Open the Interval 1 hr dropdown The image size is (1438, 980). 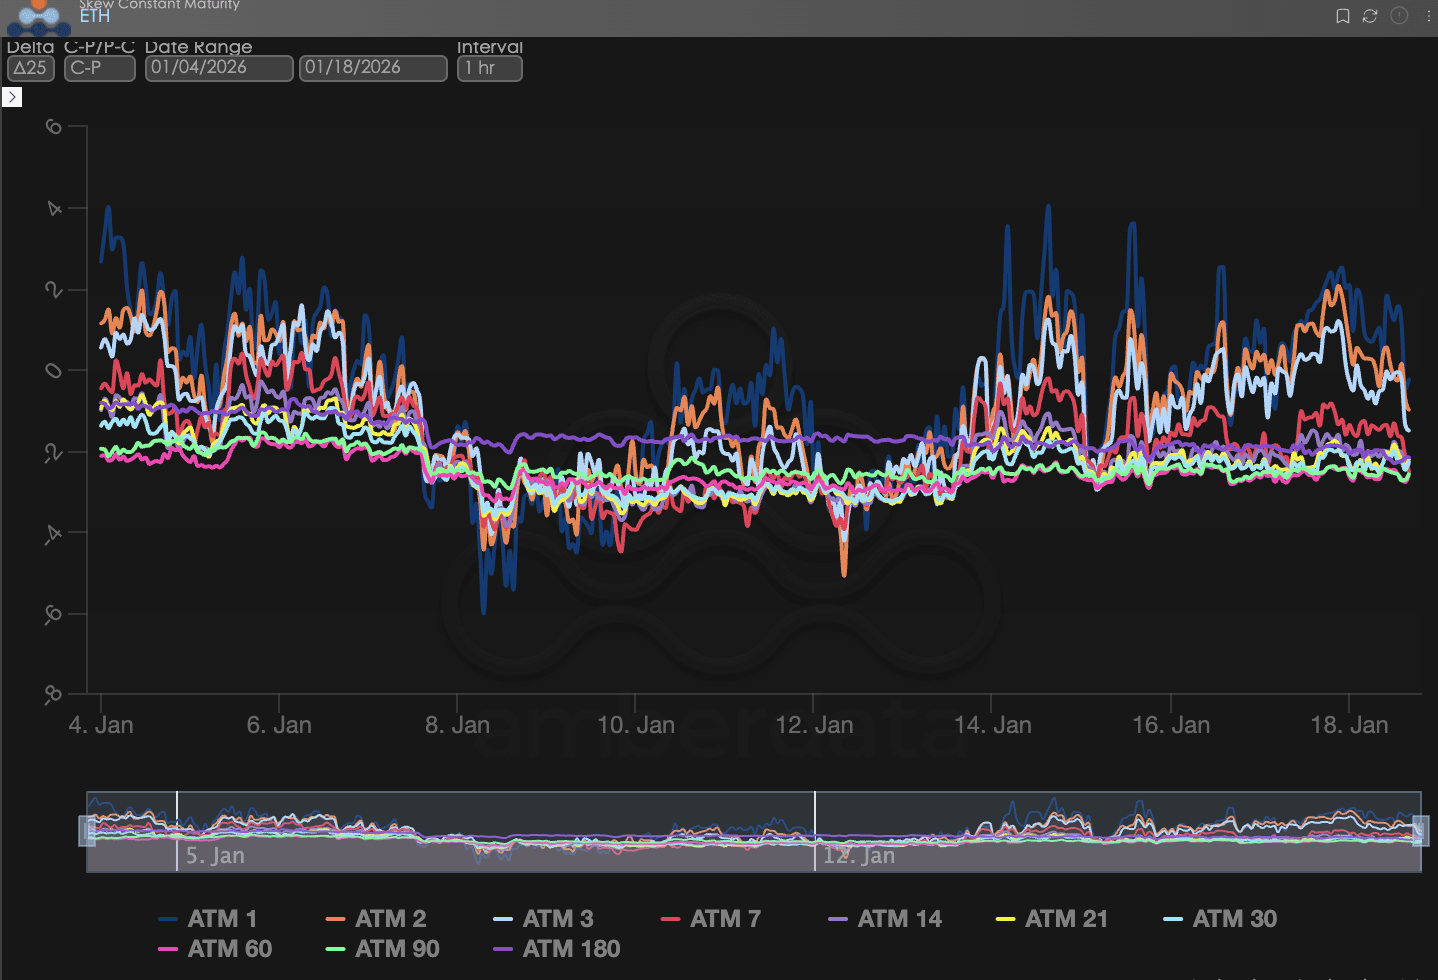pyautogui.click(x=489, y=68)
